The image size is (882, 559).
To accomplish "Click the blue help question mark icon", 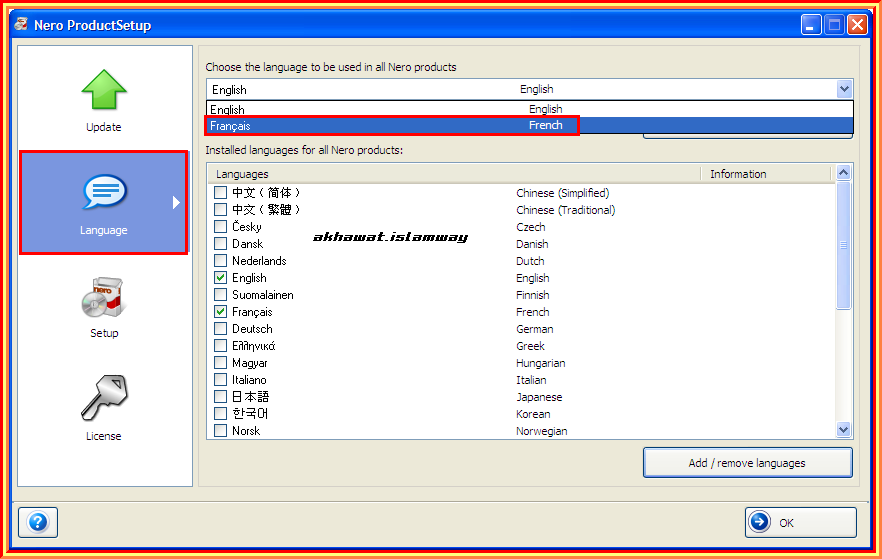I will point(38,522).
